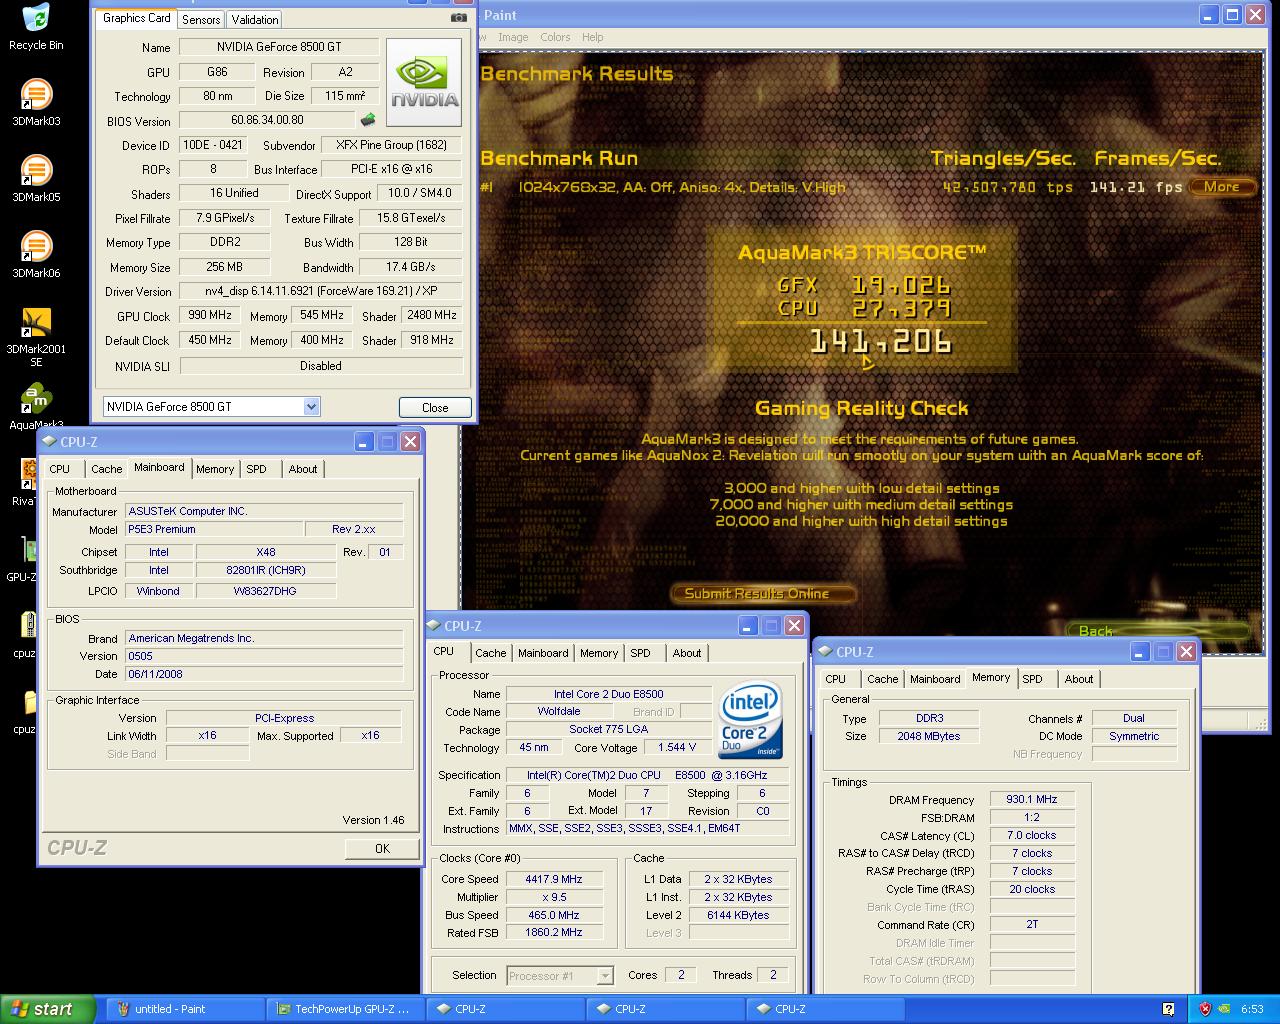
Task: Click the GPU-Z screenshot camera icon
Action: tap(459, 18)
